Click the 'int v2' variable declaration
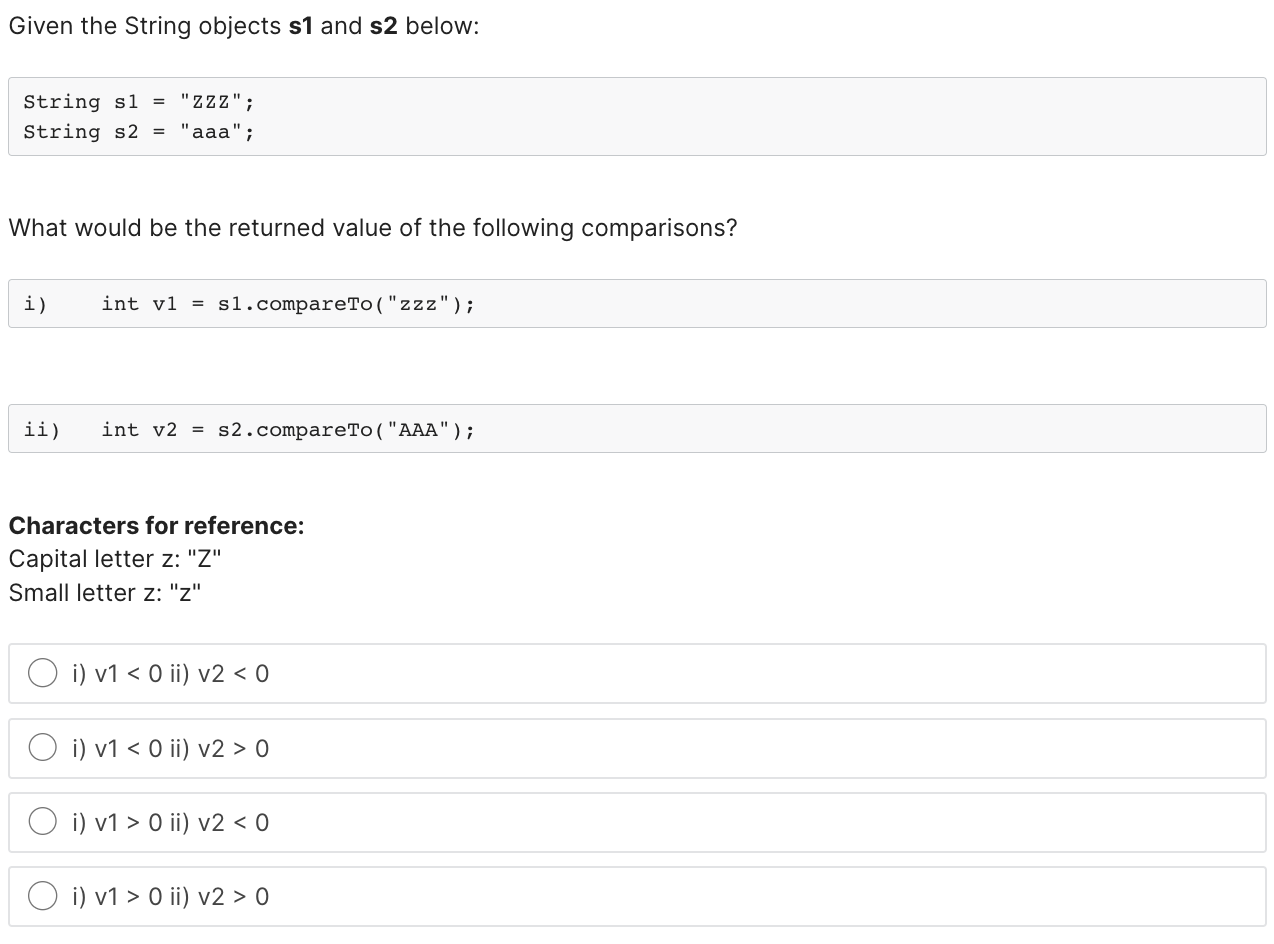 coord(139,430)
